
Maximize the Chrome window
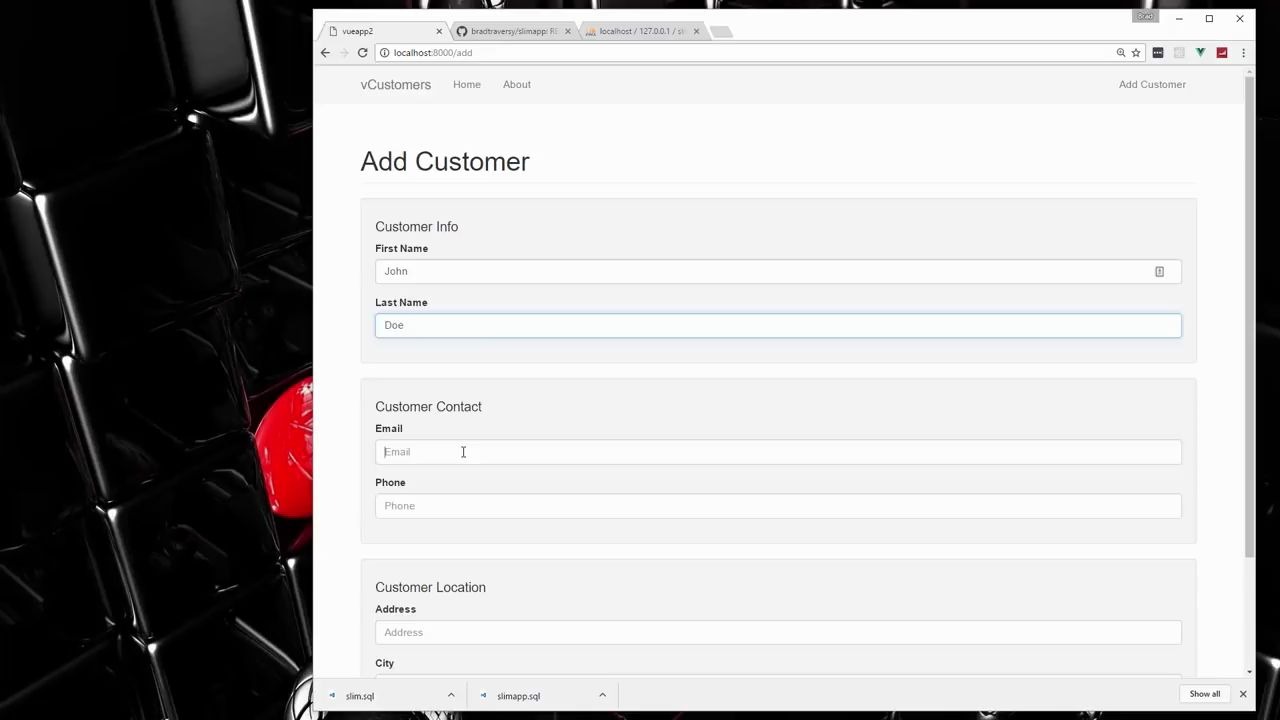[x=1209, y=19]
